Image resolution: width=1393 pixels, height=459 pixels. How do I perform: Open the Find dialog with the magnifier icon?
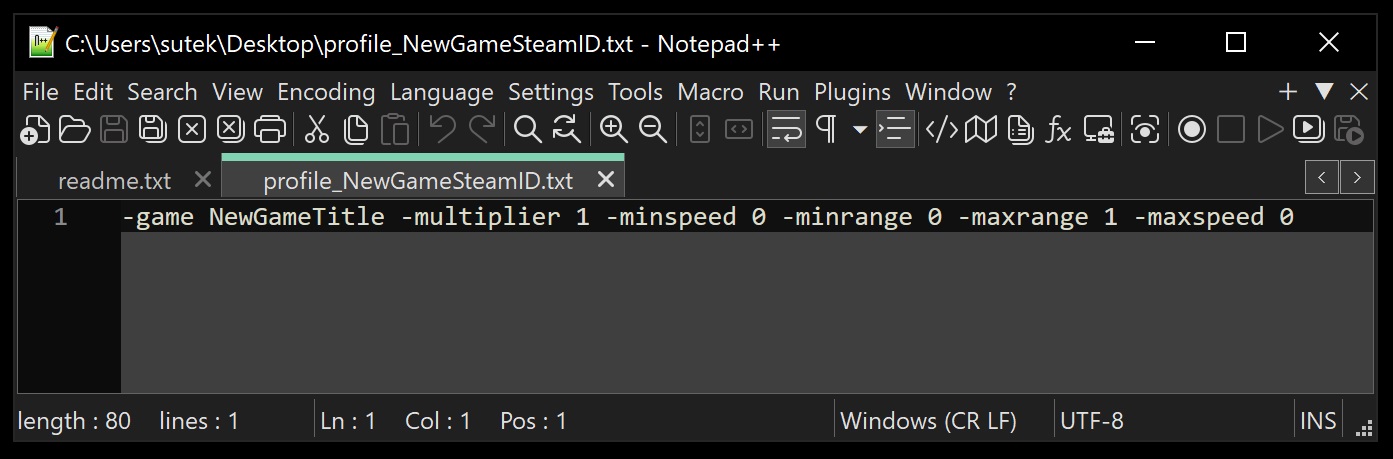pos(527,129)
